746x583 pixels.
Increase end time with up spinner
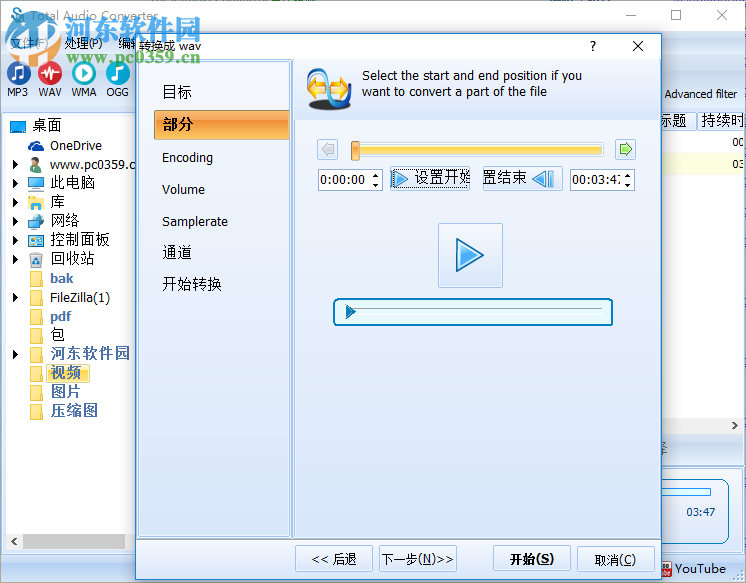pos(628,175)
